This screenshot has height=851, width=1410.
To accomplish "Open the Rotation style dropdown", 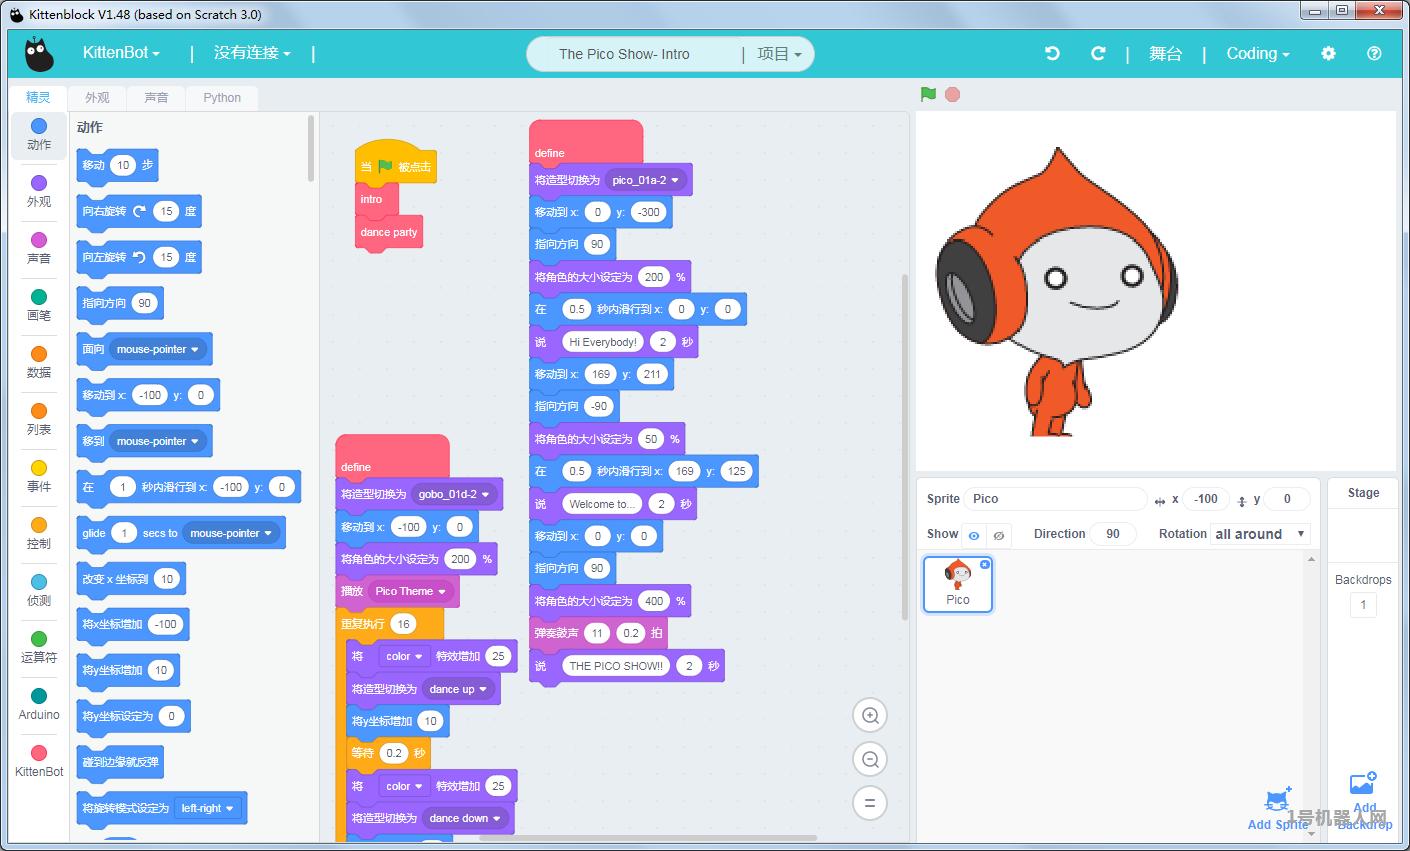I will pos(1260,534).
